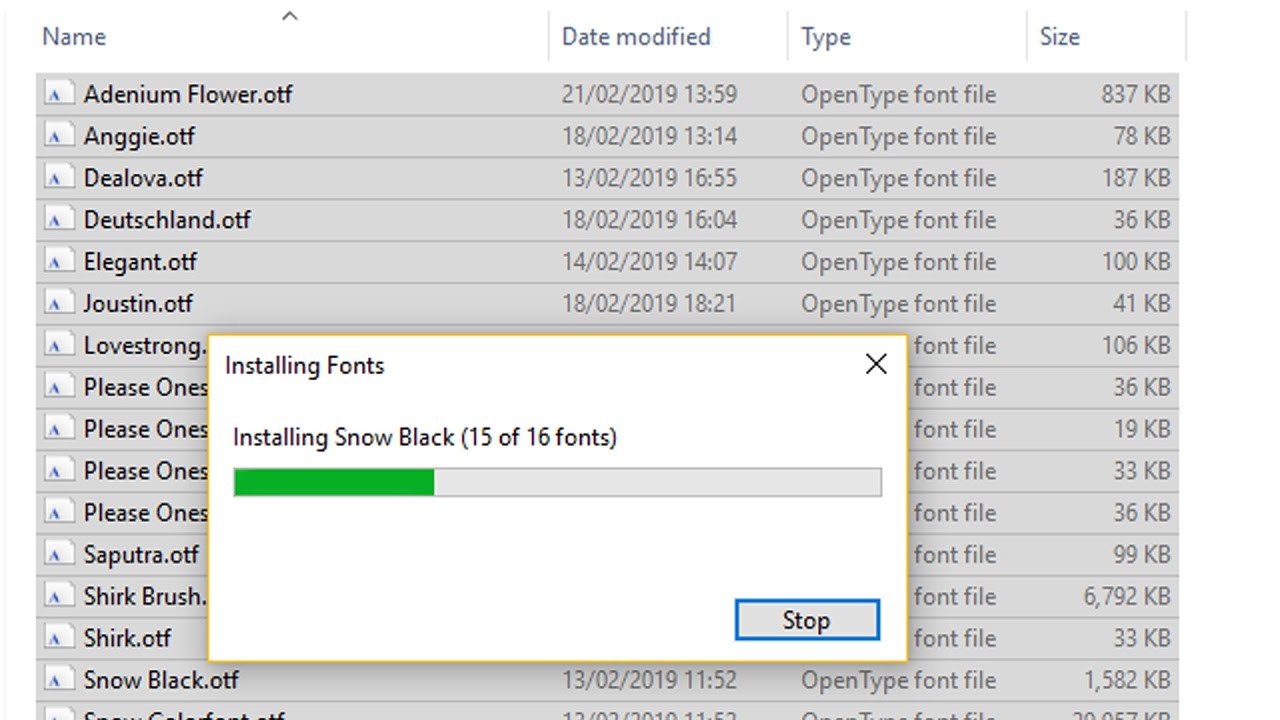Sort files by the Type column header
Screen dimensions: 1280x720
coord(826,37)
